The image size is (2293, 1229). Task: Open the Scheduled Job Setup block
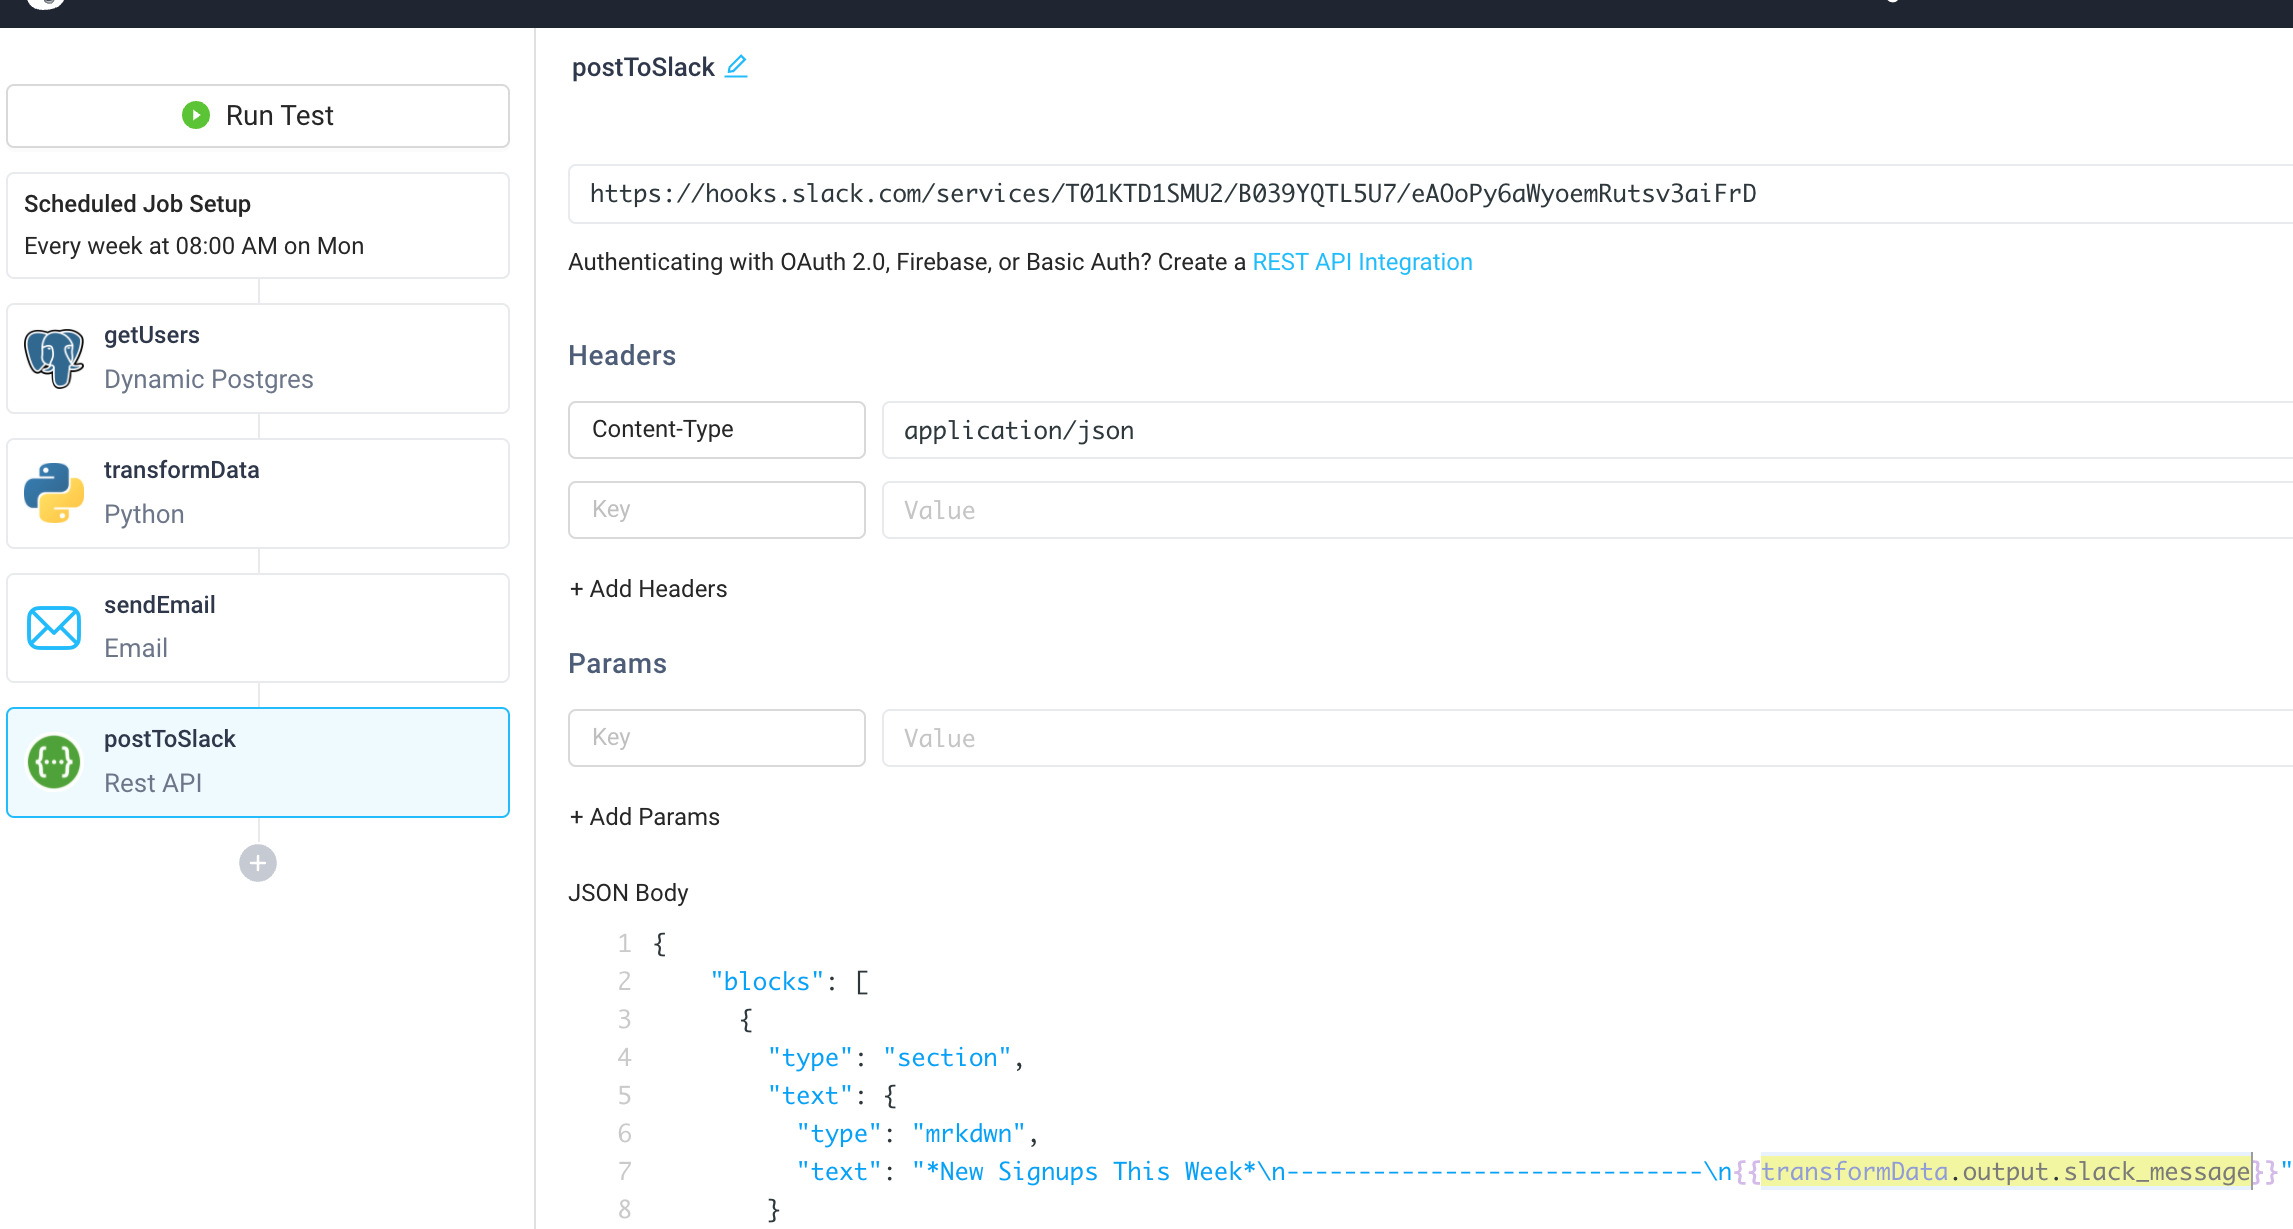click(x=257, y=224)
